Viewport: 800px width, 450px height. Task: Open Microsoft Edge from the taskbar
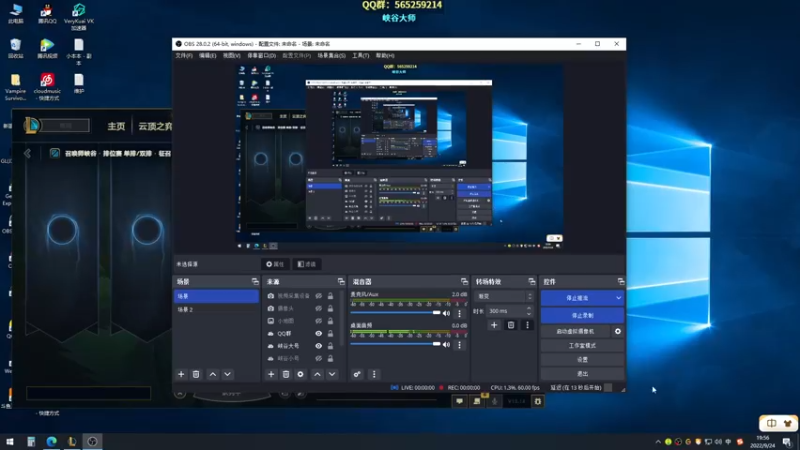click(52, 441)
